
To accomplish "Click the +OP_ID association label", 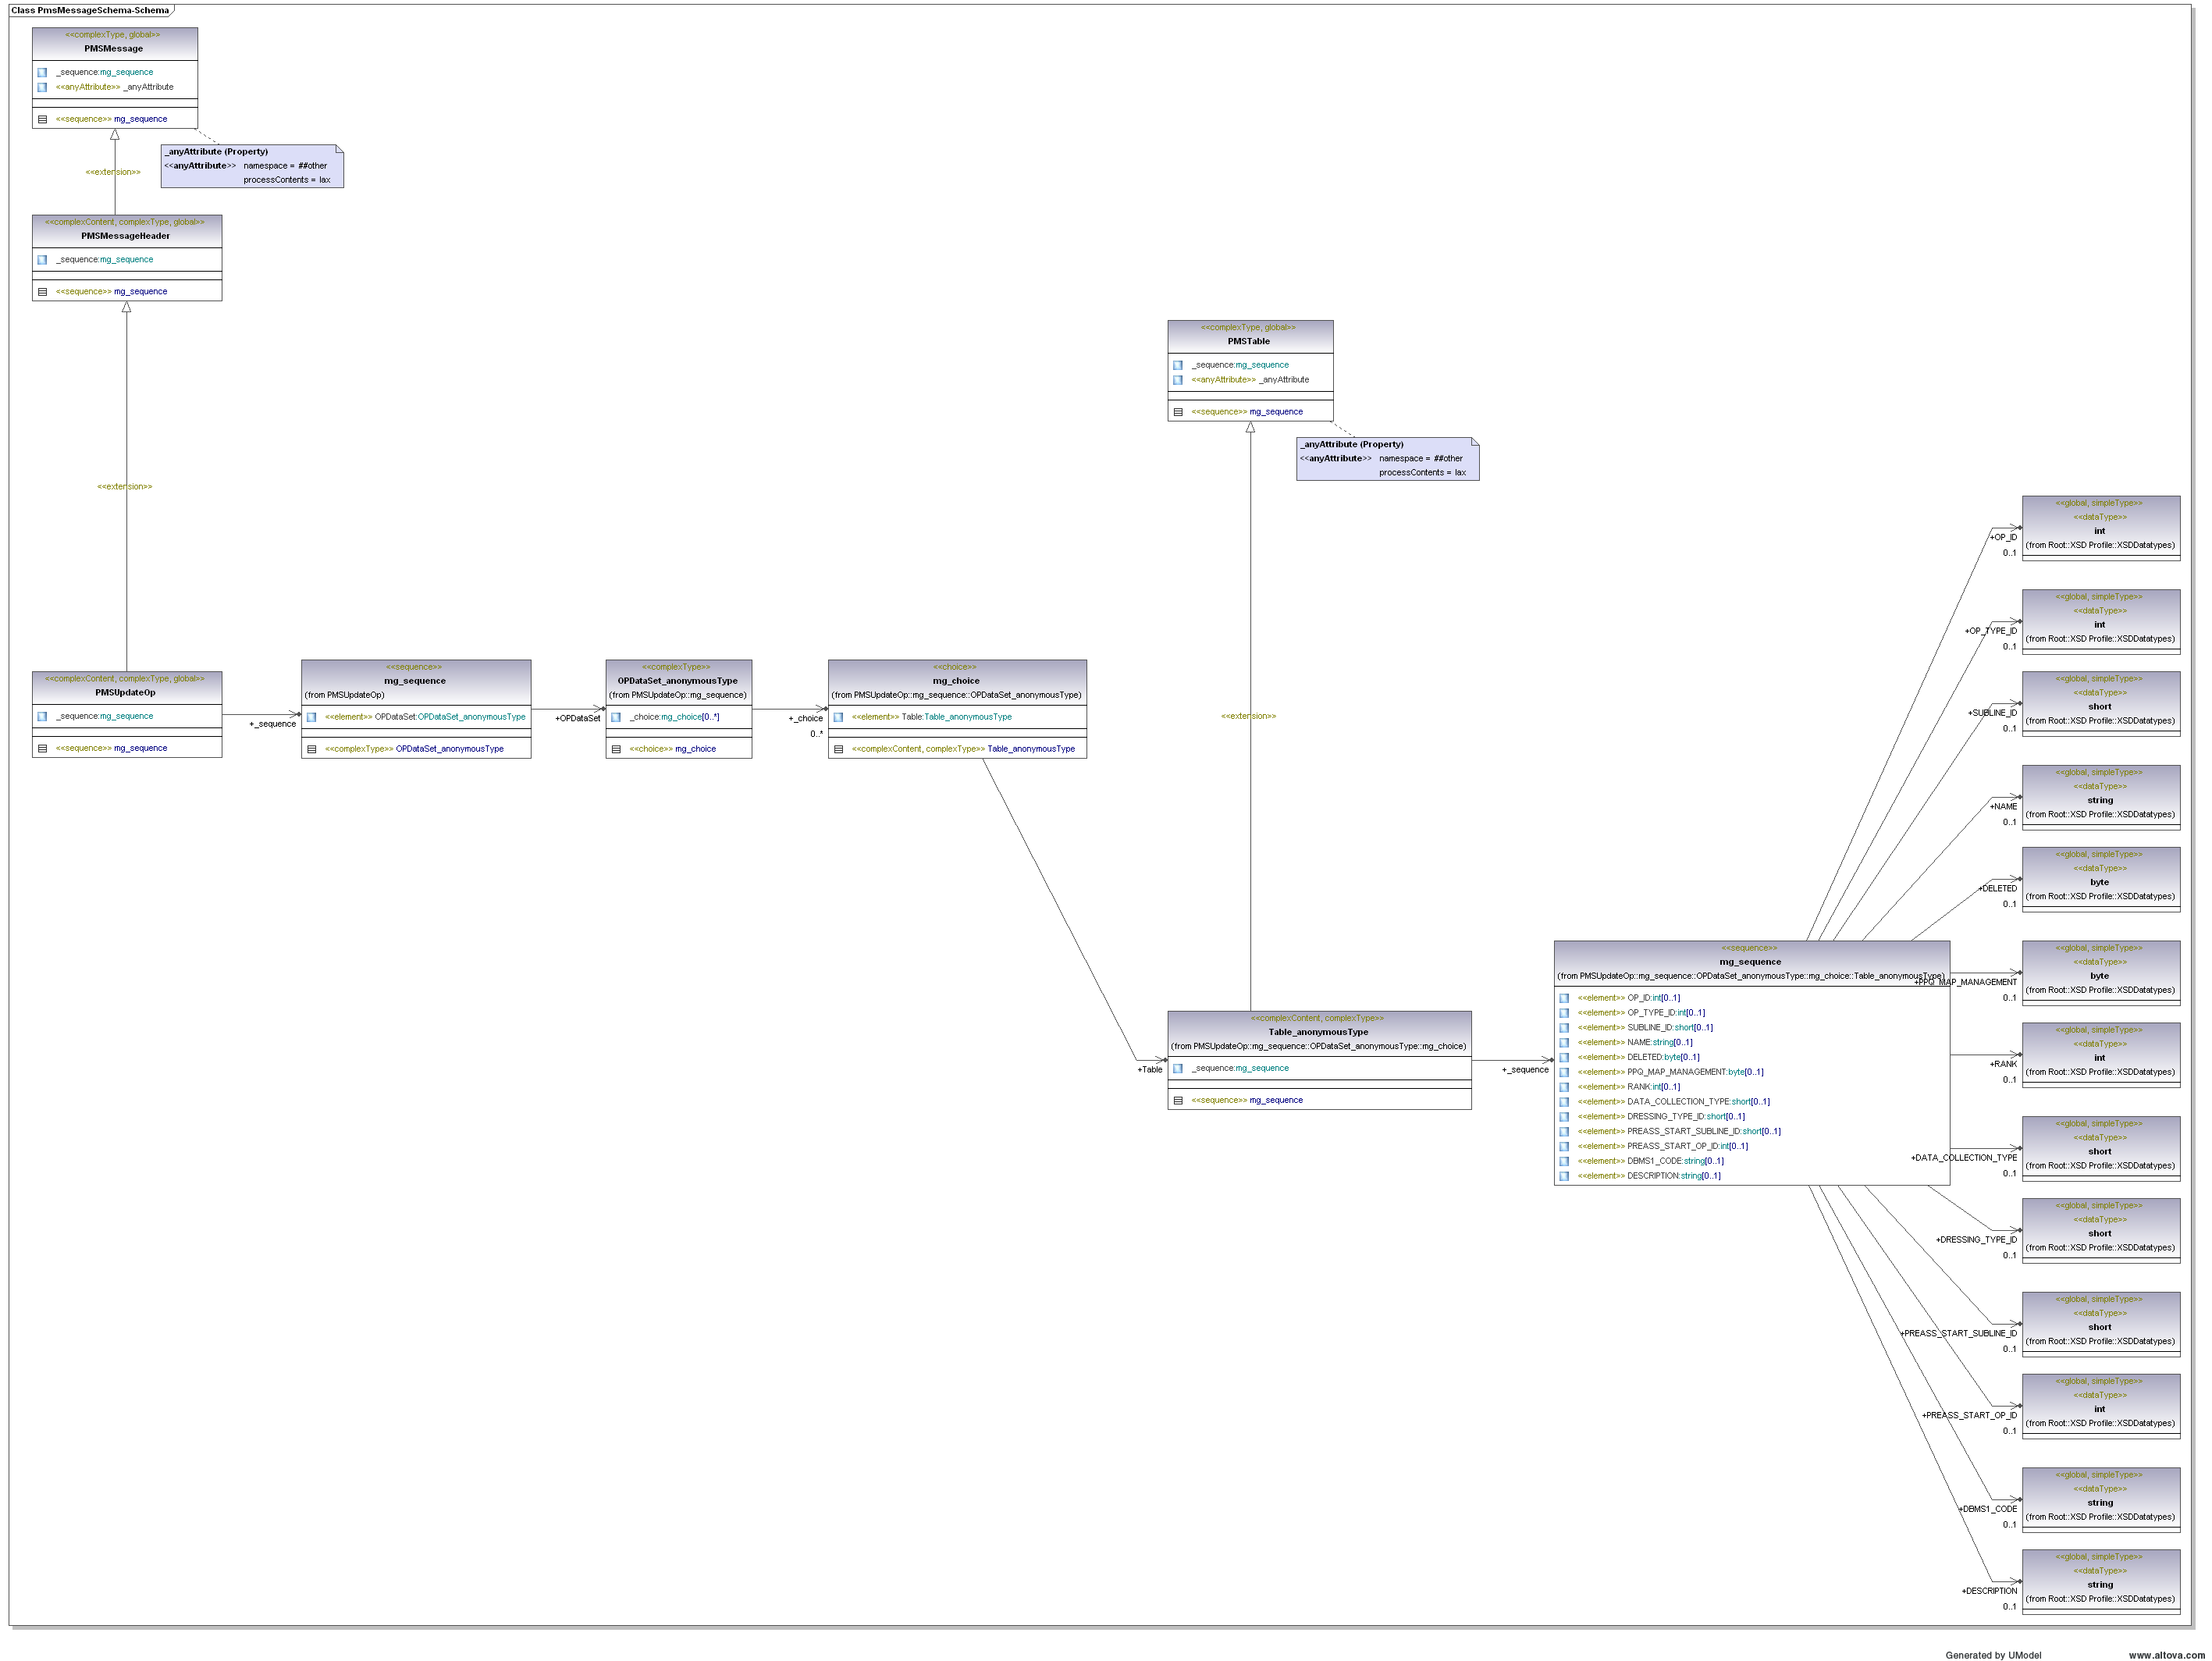I will coord(2003,537).
